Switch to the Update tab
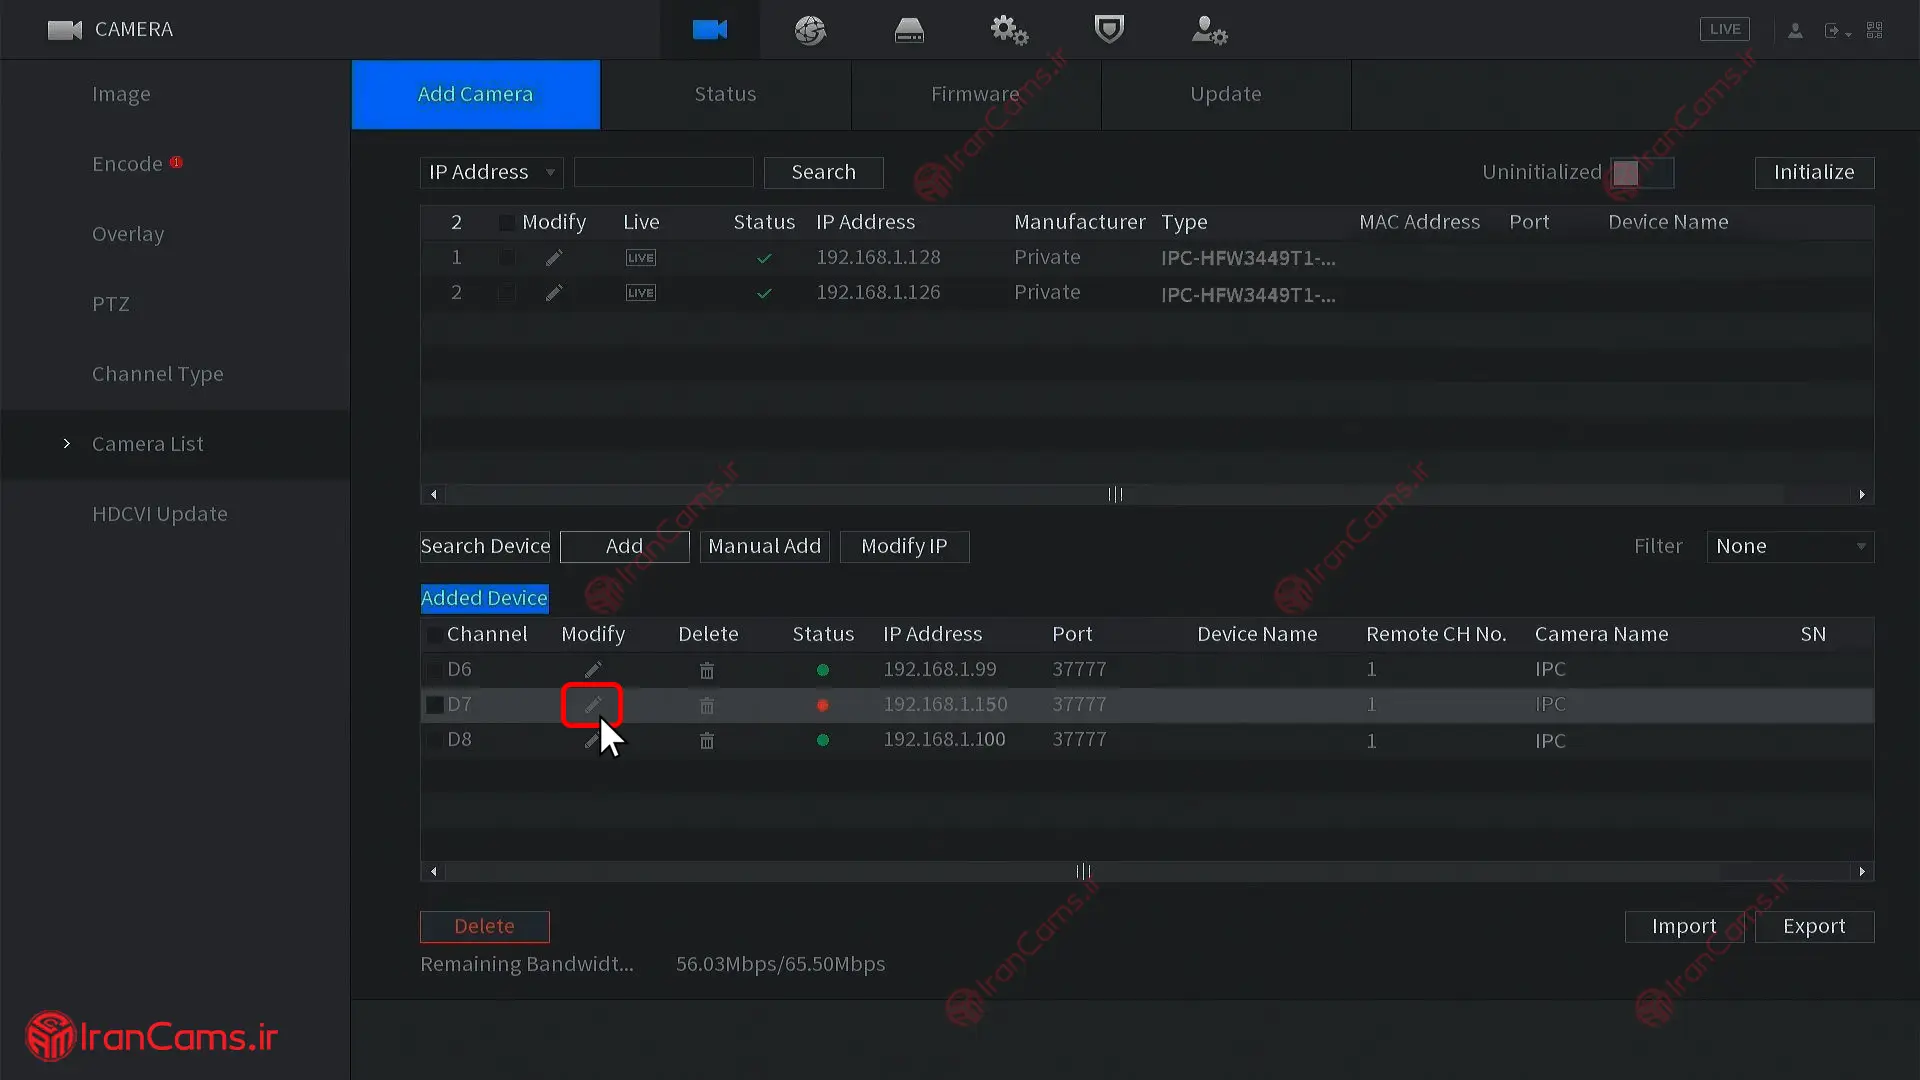 1225,94
